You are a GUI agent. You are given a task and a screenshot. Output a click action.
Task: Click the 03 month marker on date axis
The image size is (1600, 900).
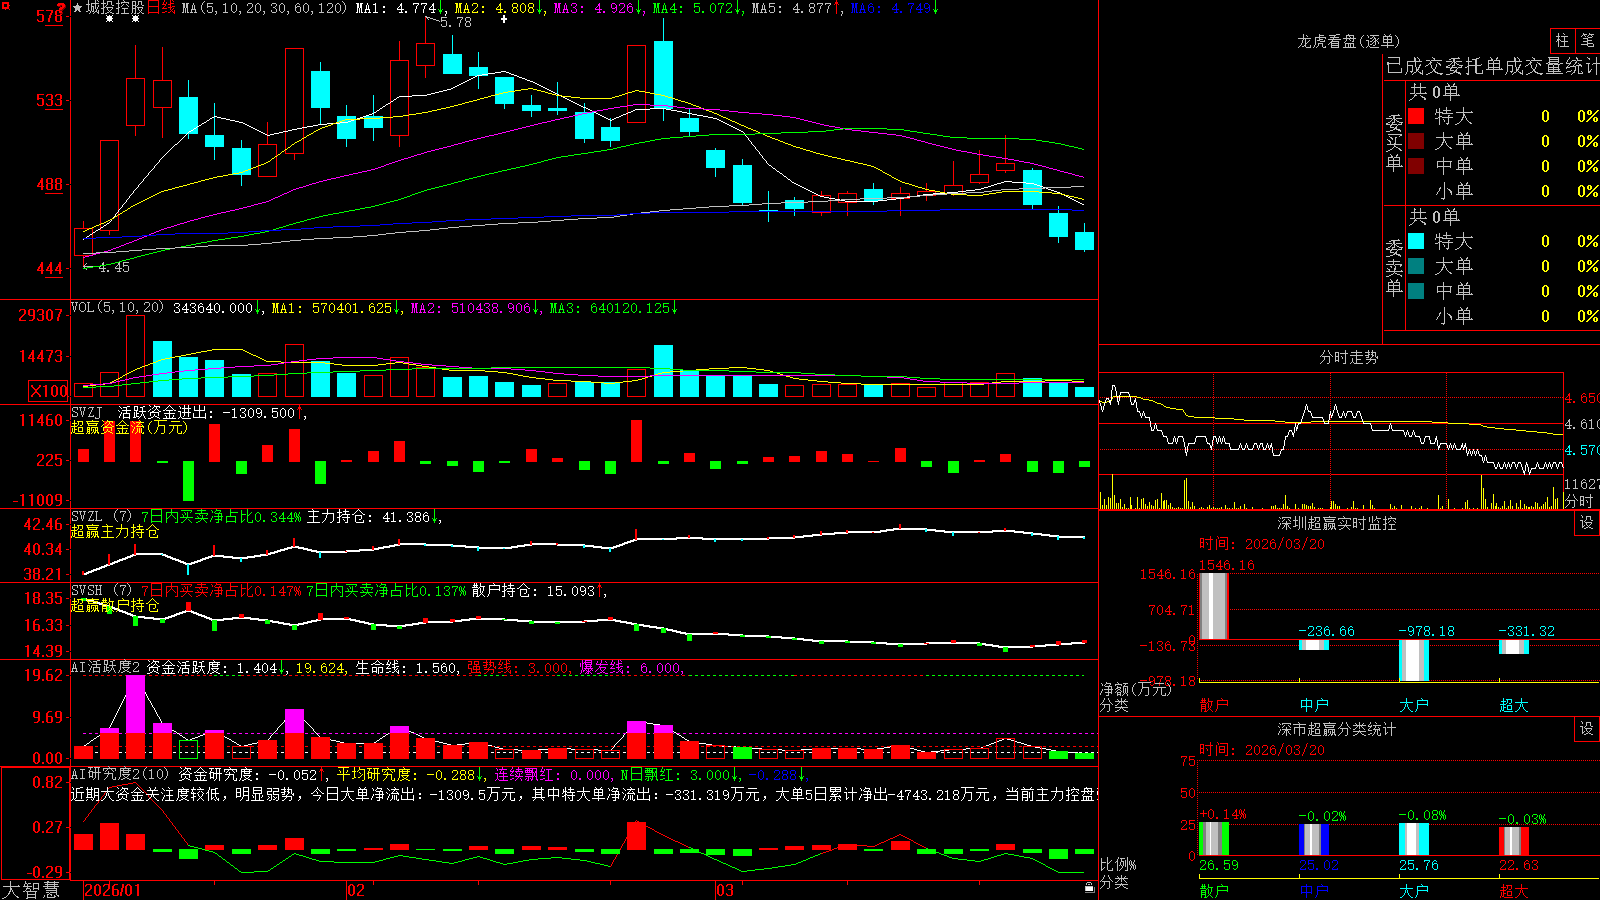click(x=724, y=890)
